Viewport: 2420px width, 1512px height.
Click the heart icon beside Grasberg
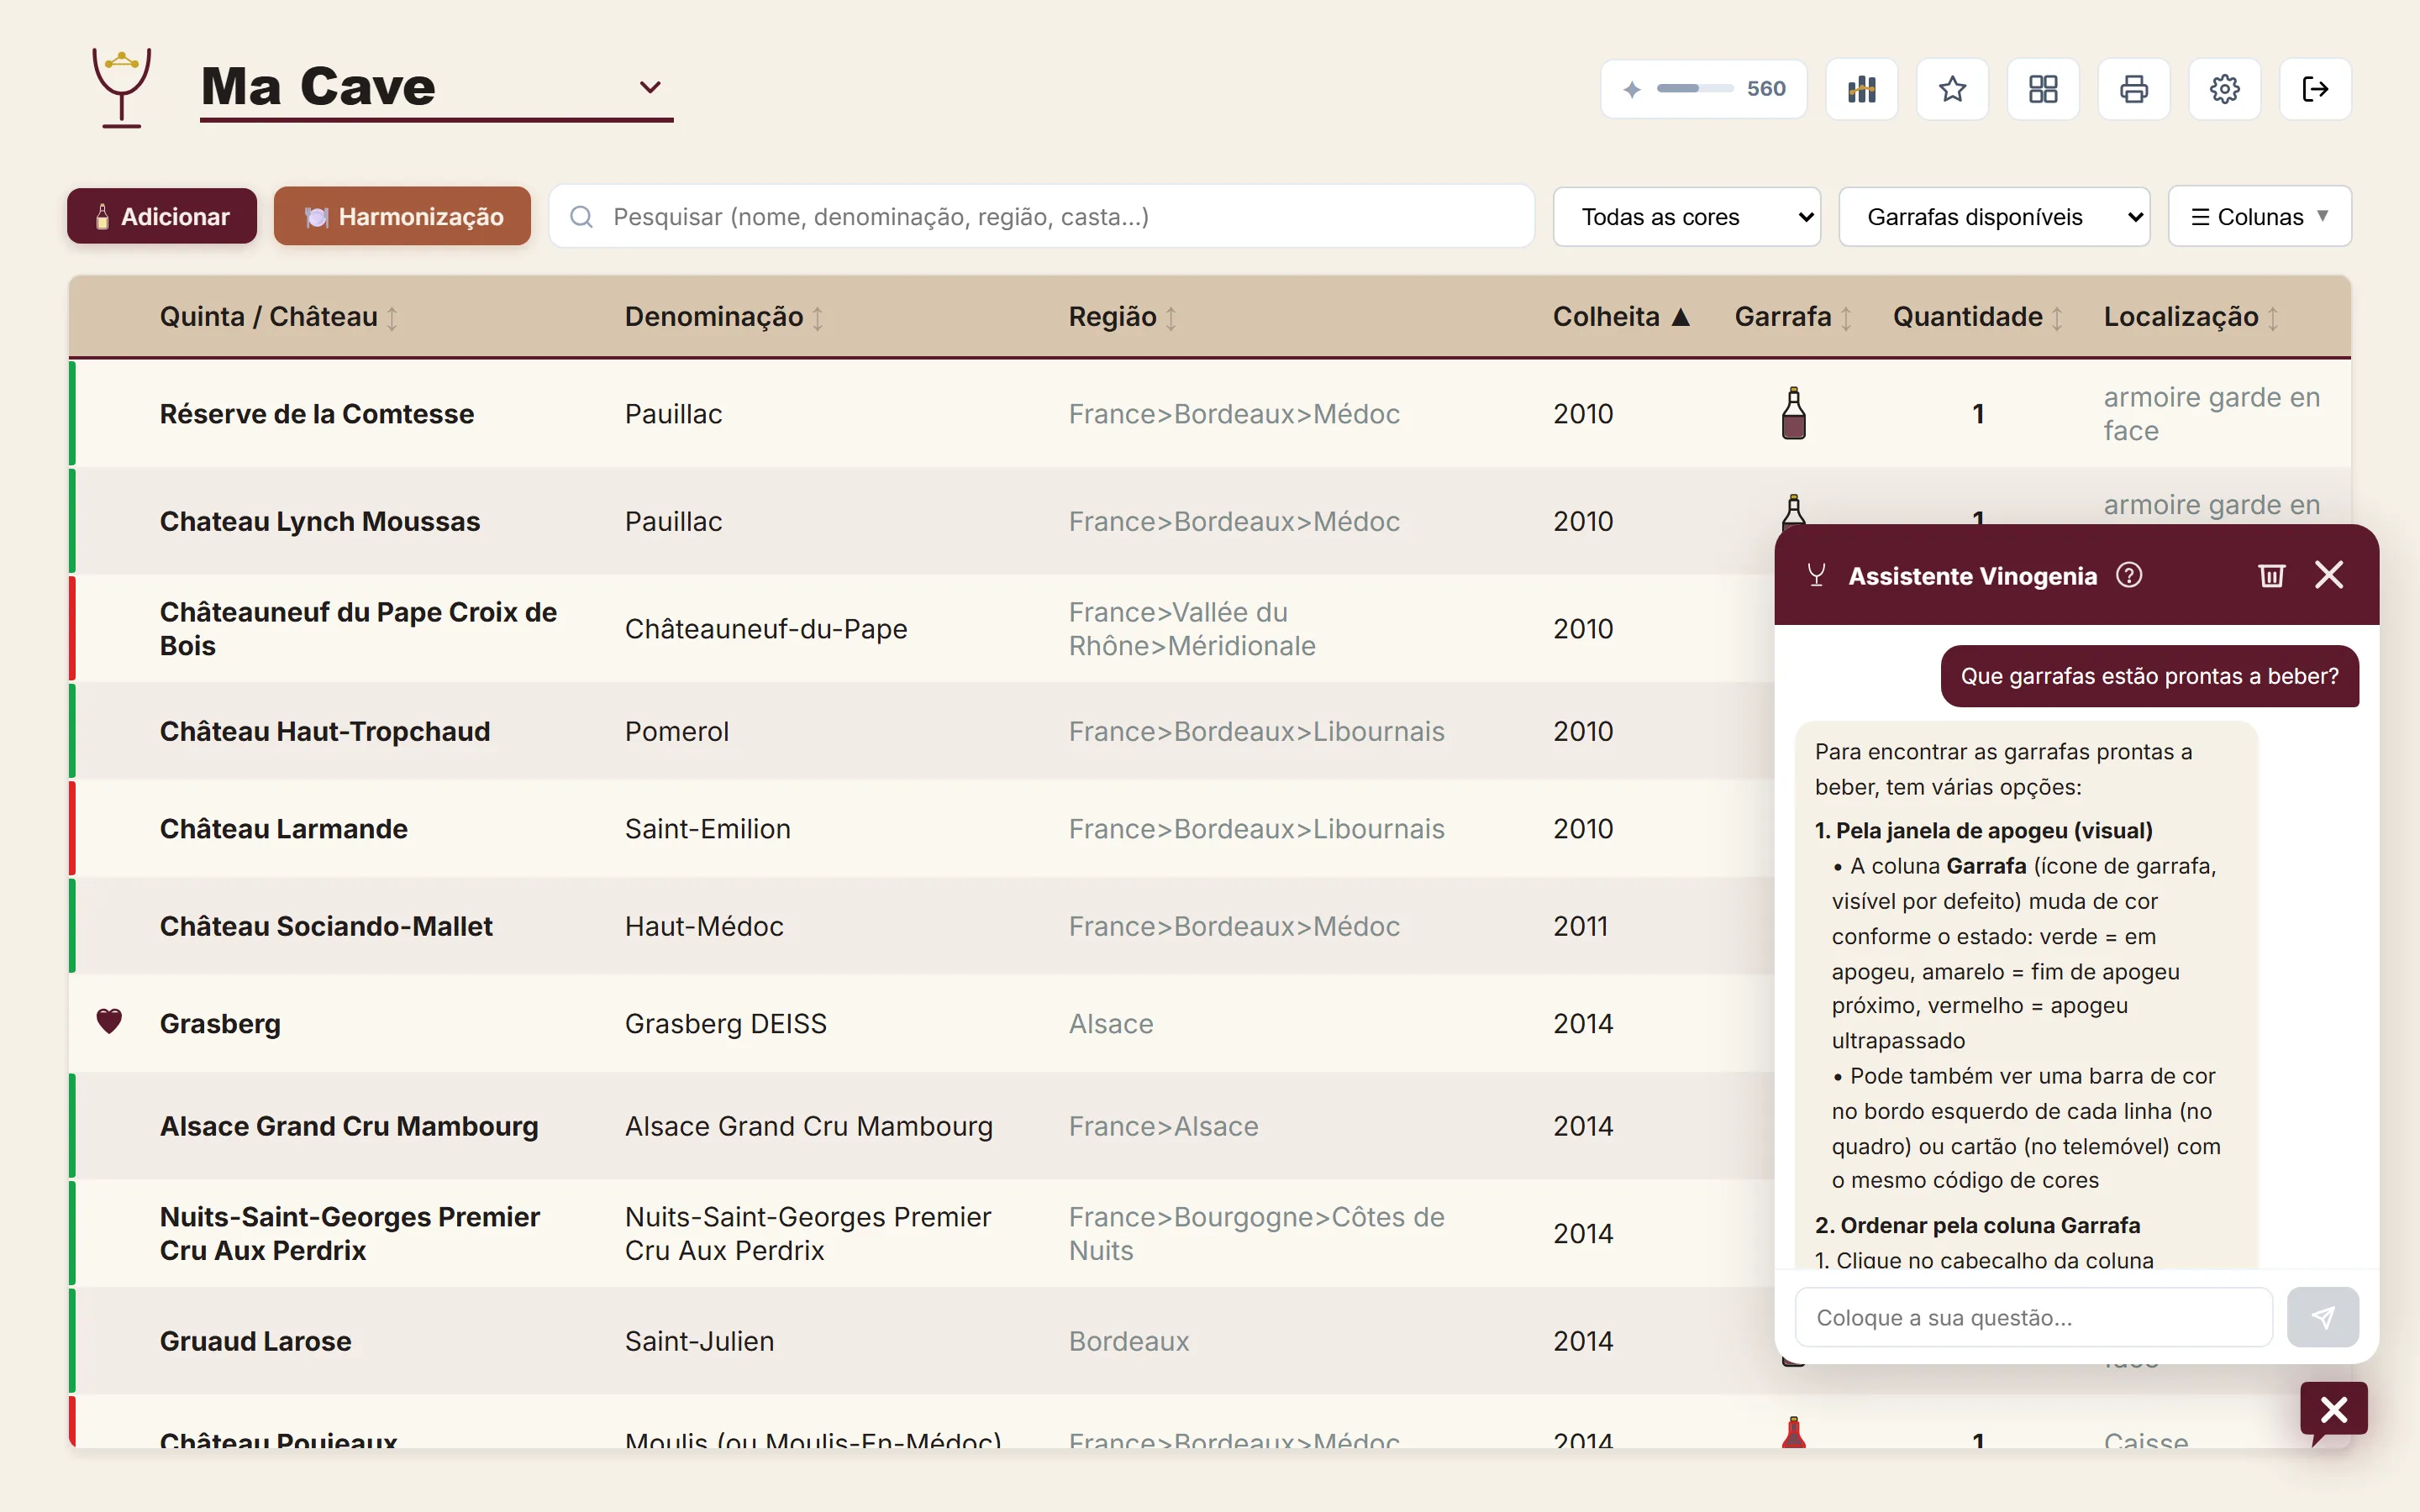tap(109, 1021)
